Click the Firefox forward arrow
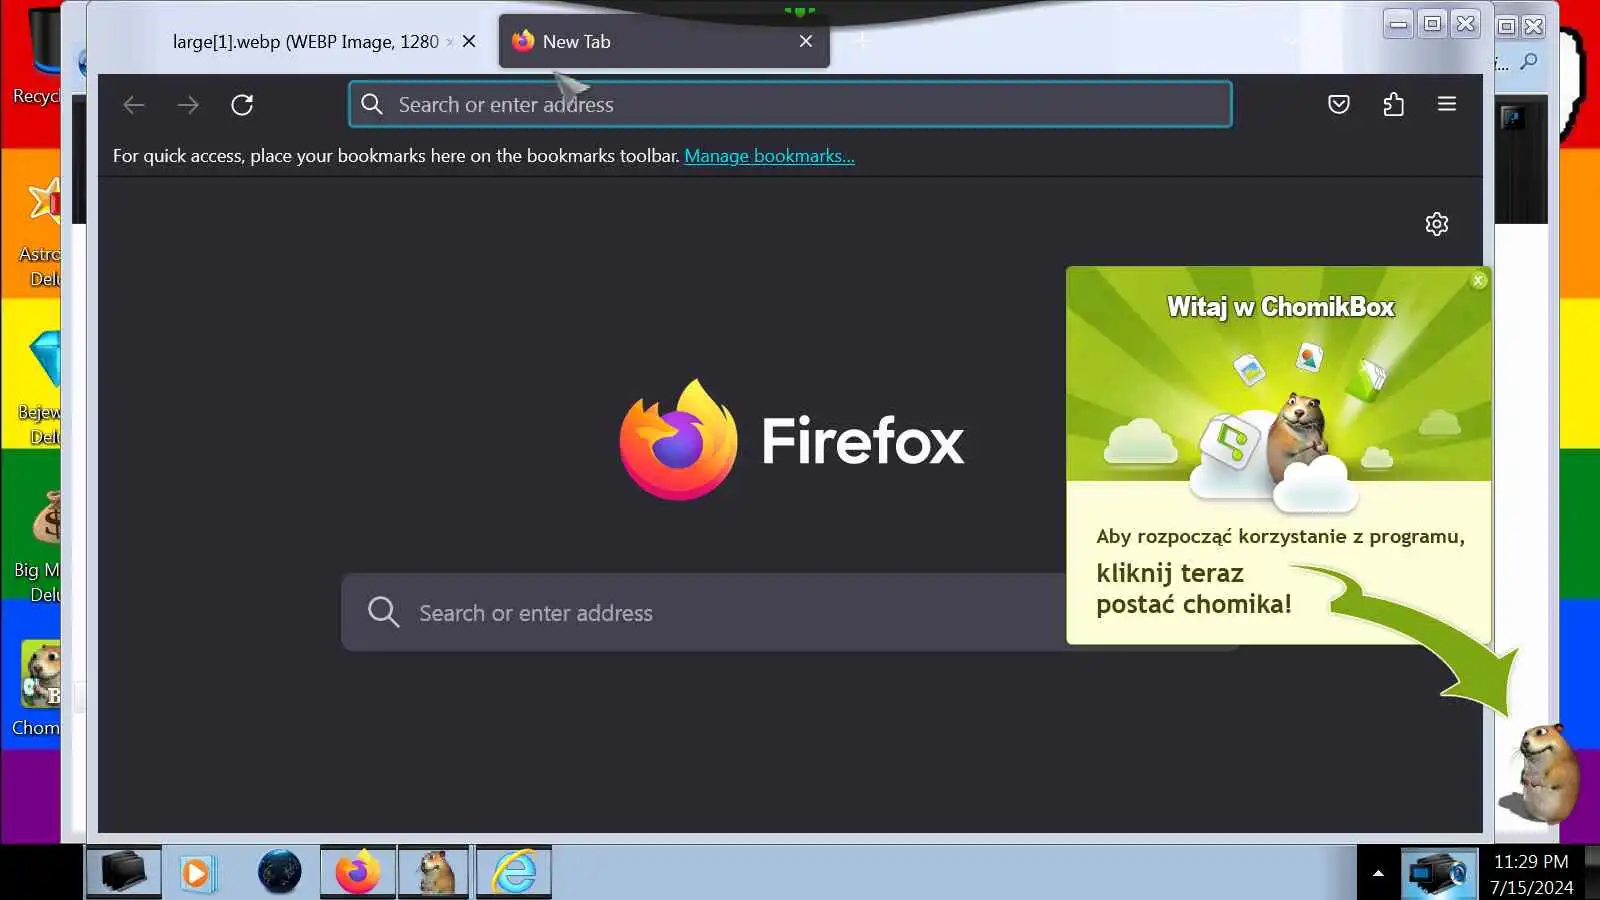The image size is (1600, 900). 188,105
